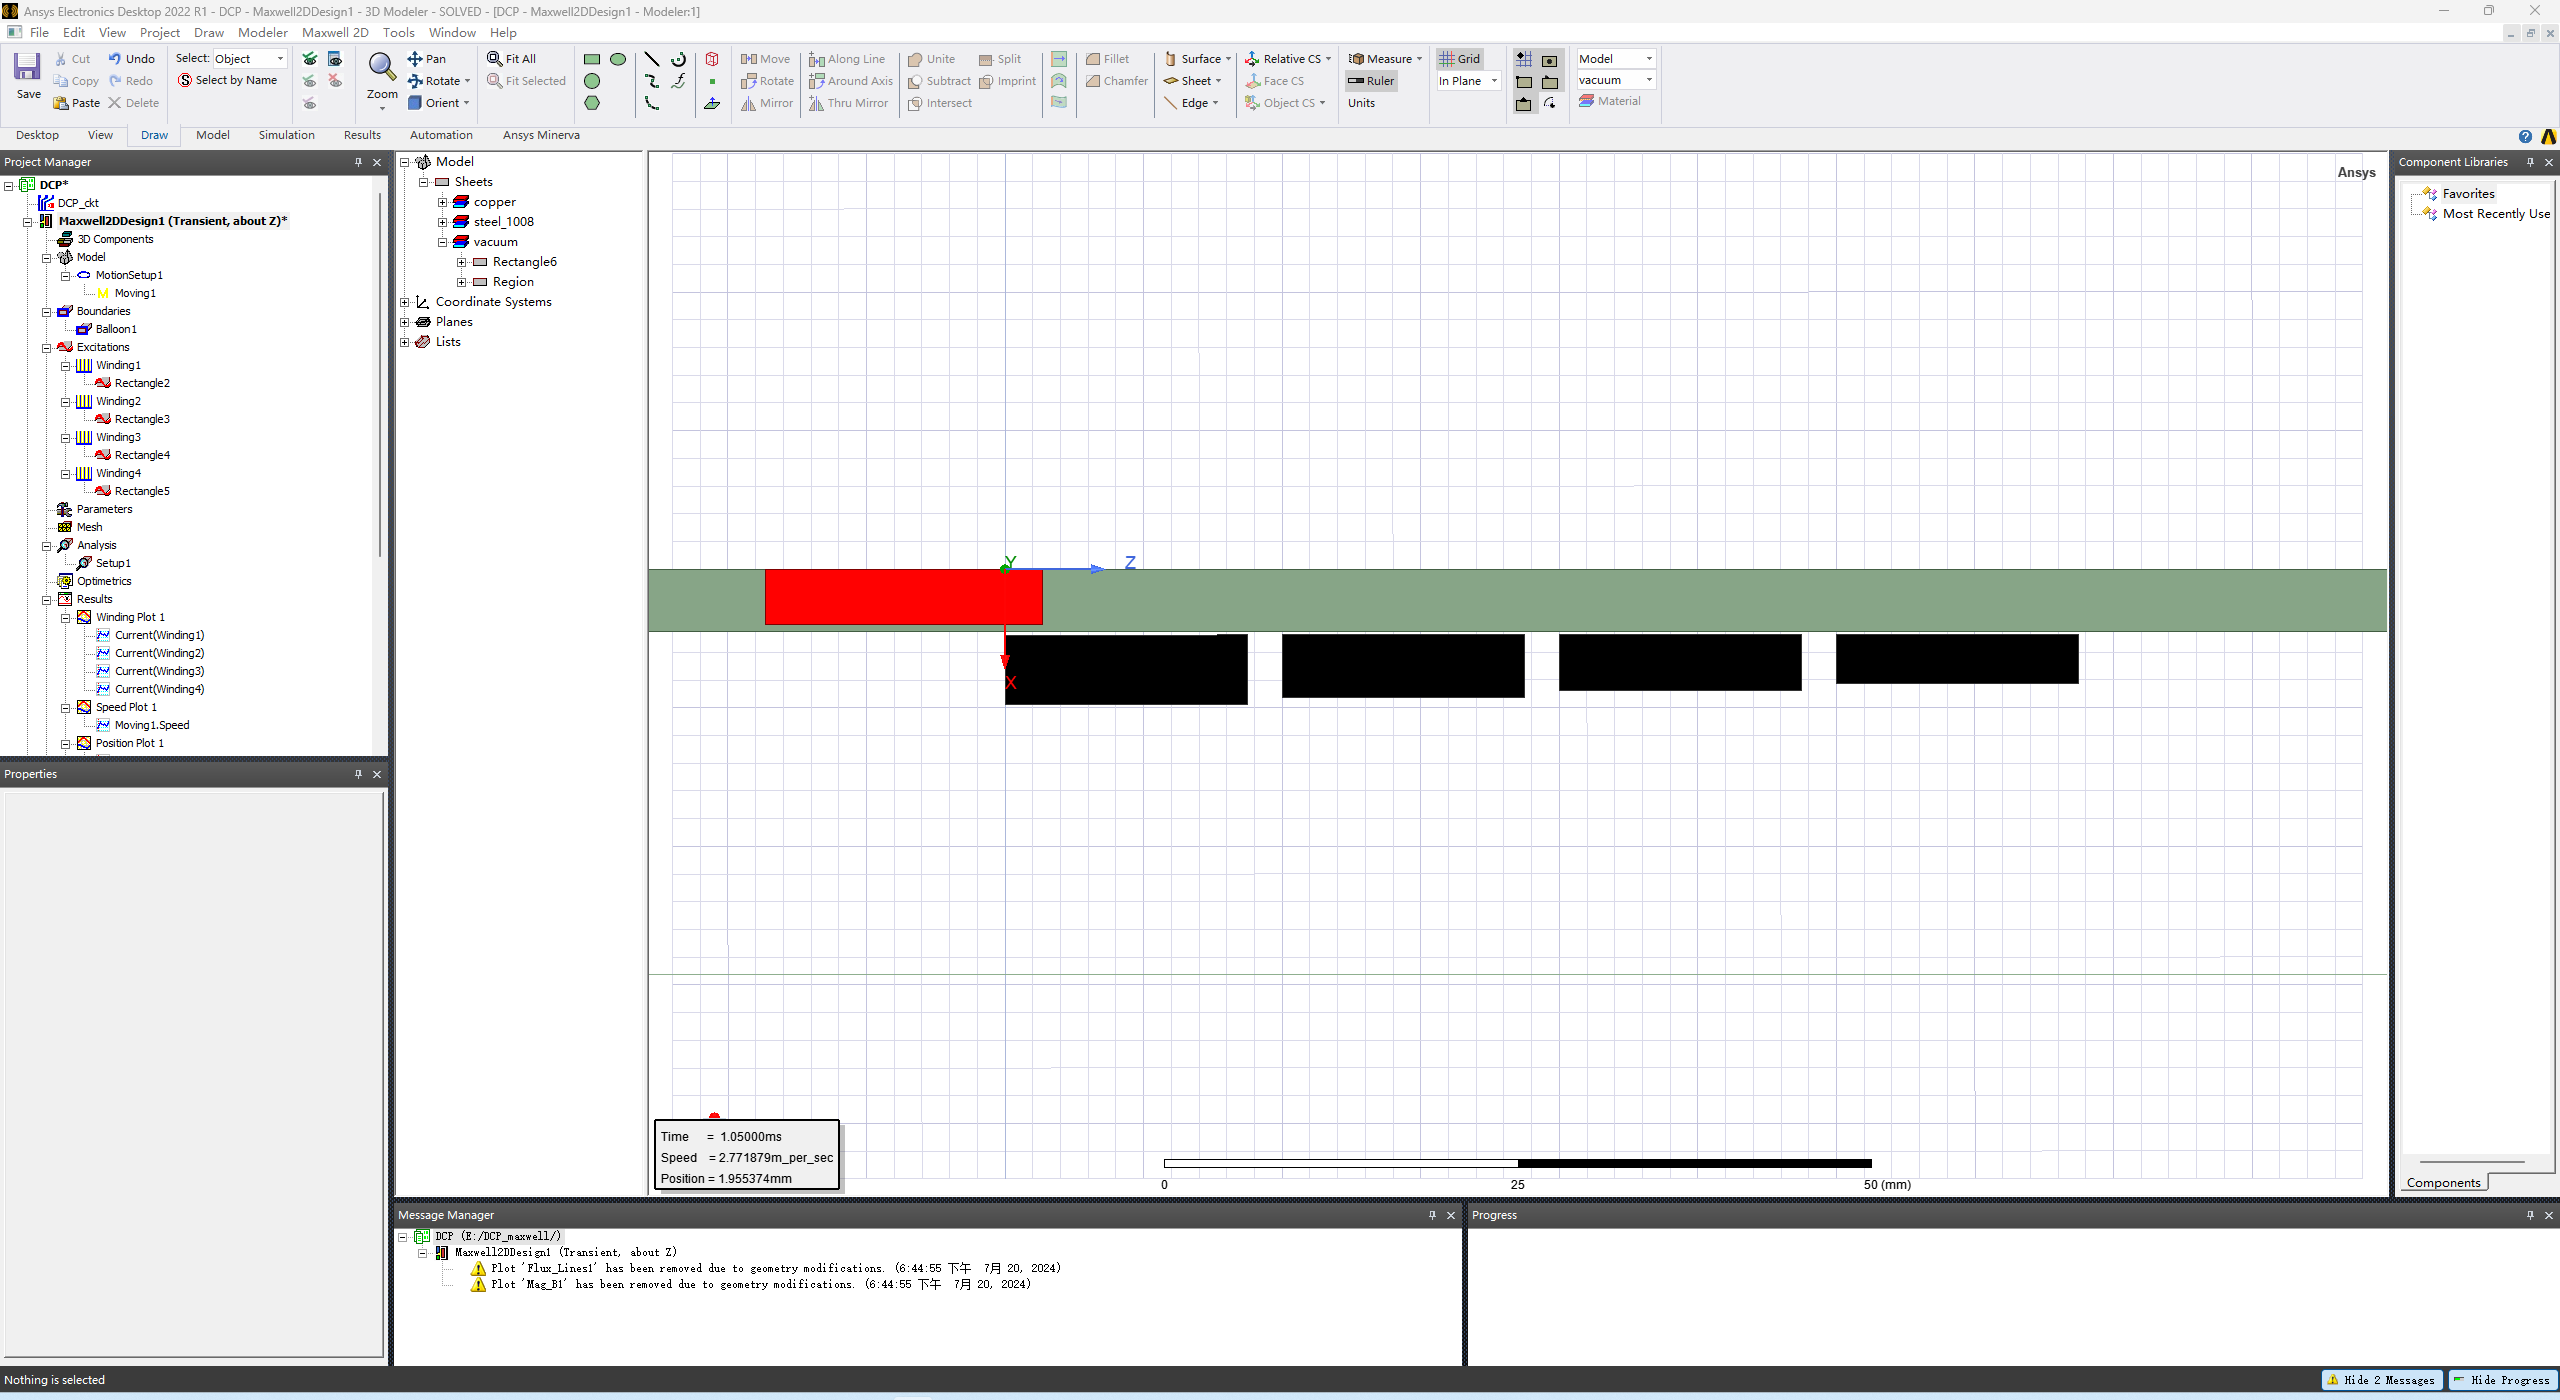Open the Surface draw options
Image resolution: width=2560 pixels, height=1400 pixels.
(1198, 59)
